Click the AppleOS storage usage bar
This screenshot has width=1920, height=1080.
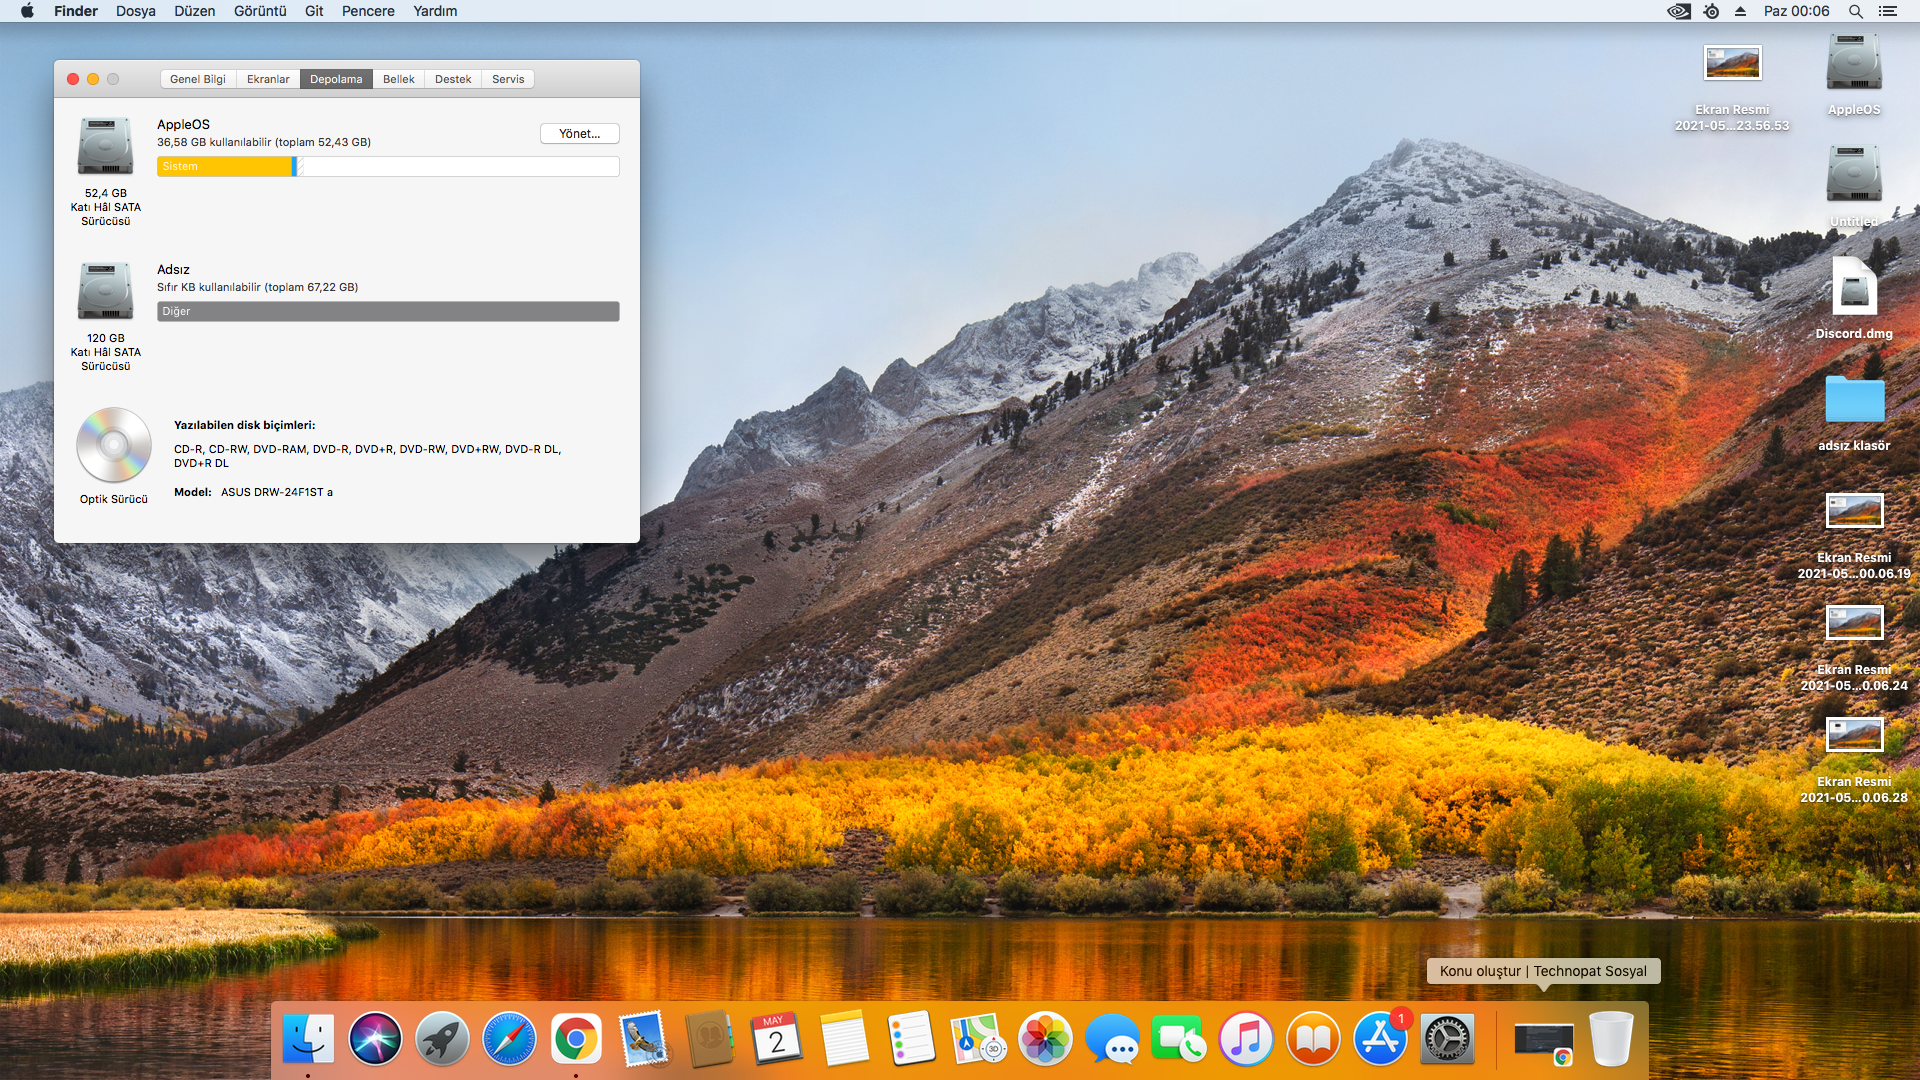coord(388,167)
